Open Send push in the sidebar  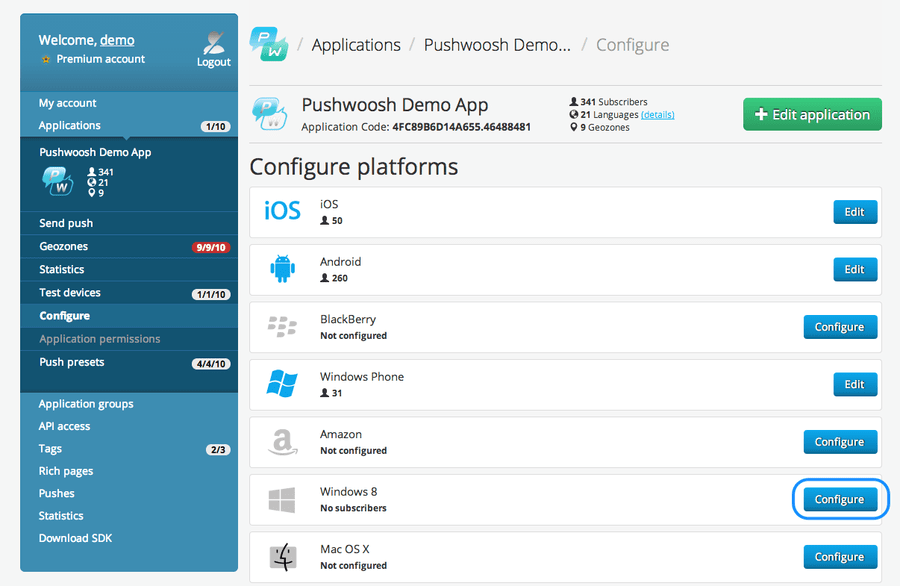point(66,223)
